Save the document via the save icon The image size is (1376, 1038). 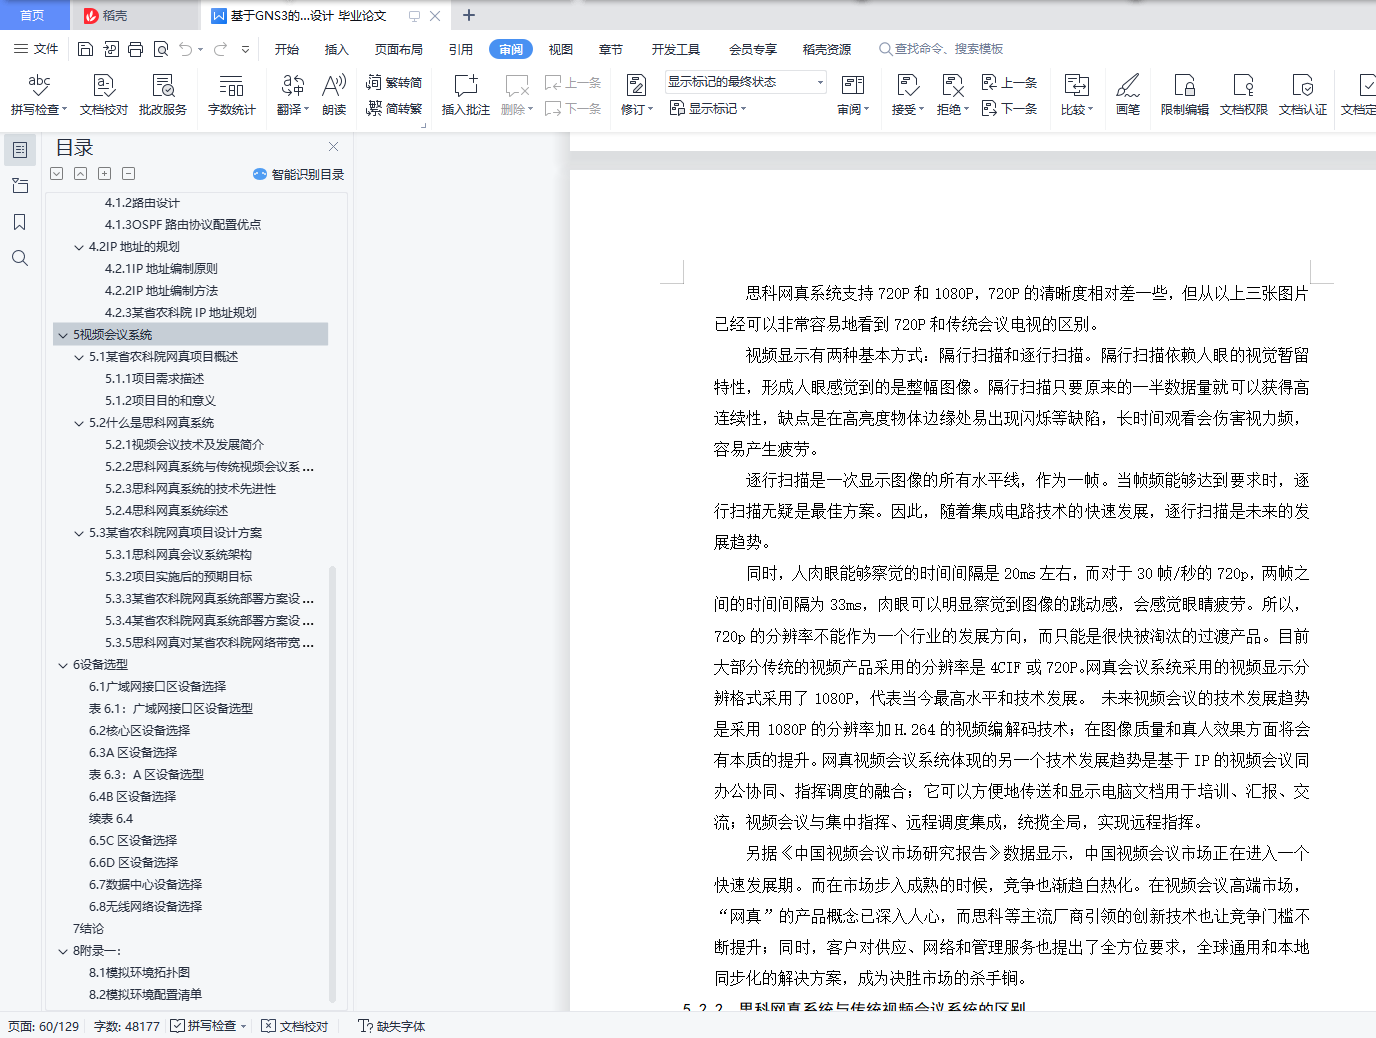click(x=86, y=49)
